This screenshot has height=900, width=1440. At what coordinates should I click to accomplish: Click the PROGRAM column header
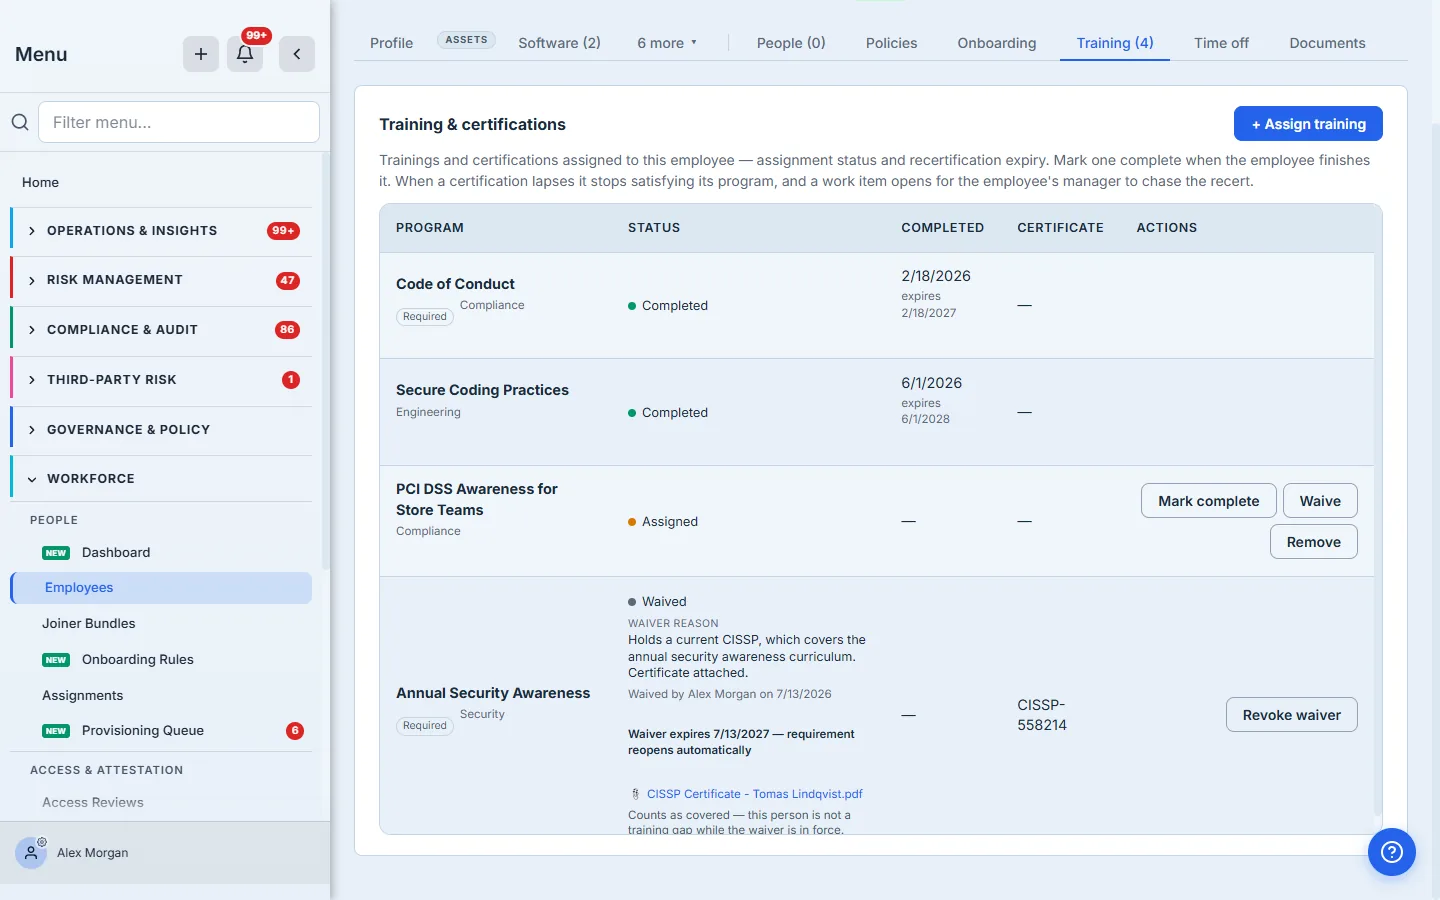point(430,228)
